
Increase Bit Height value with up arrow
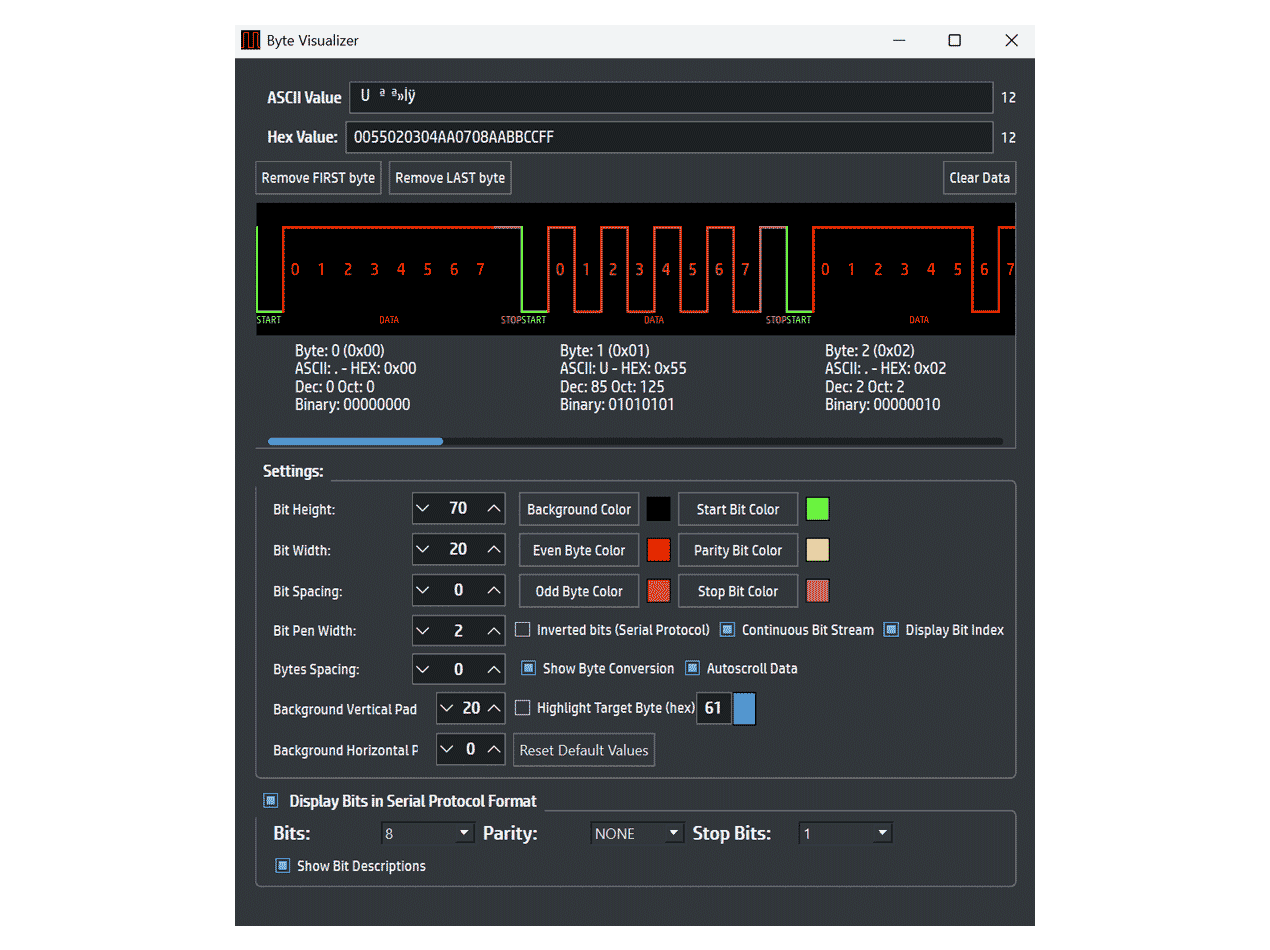point(493,509)
